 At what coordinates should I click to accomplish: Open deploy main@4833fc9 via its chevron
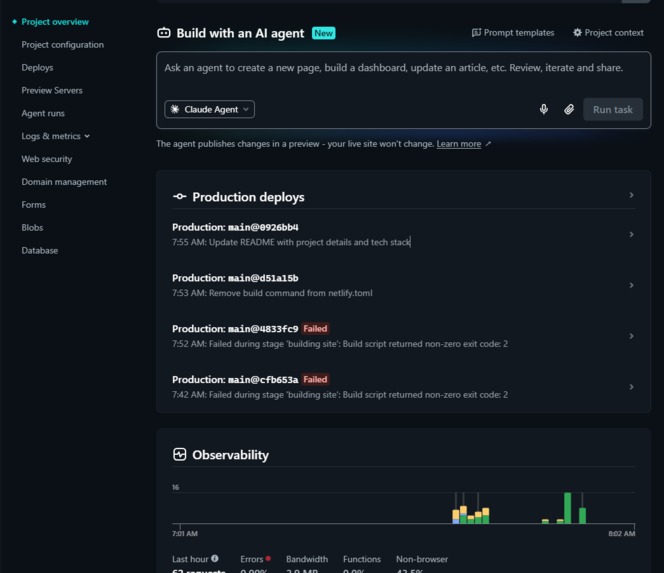[x=631, y=336]
